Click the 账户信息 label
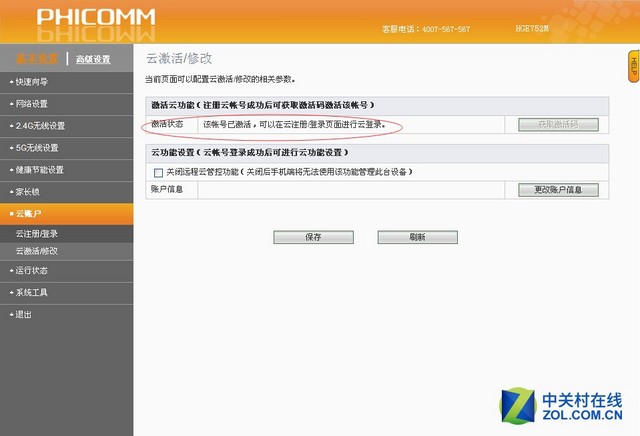The height and width of the screenshot is (436, 640). (167, 189)
